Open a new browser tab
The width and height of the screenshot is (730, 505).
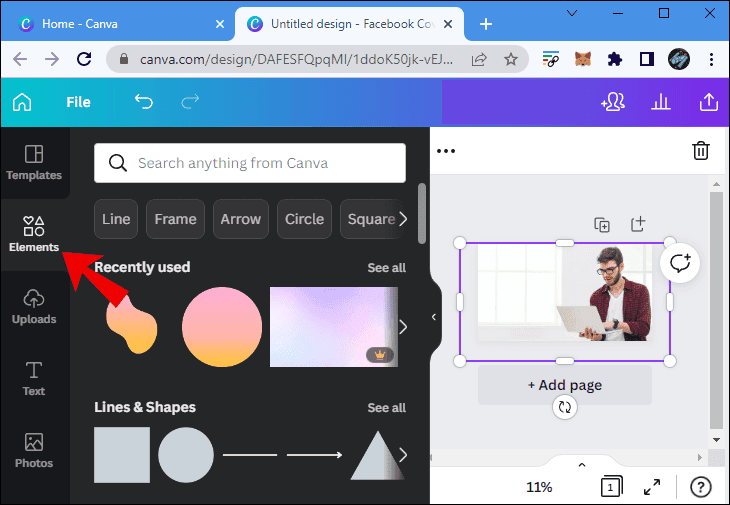click(x=486, y=24)
